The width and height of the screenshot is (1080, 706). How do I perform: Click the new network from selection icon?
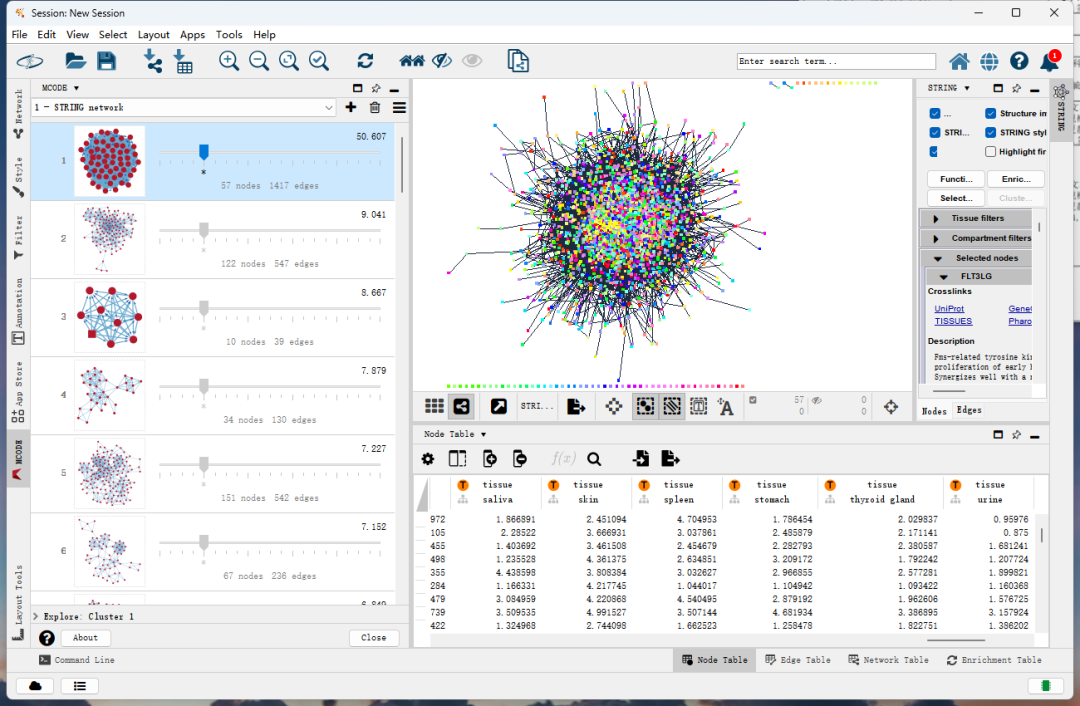coord(518,61)
